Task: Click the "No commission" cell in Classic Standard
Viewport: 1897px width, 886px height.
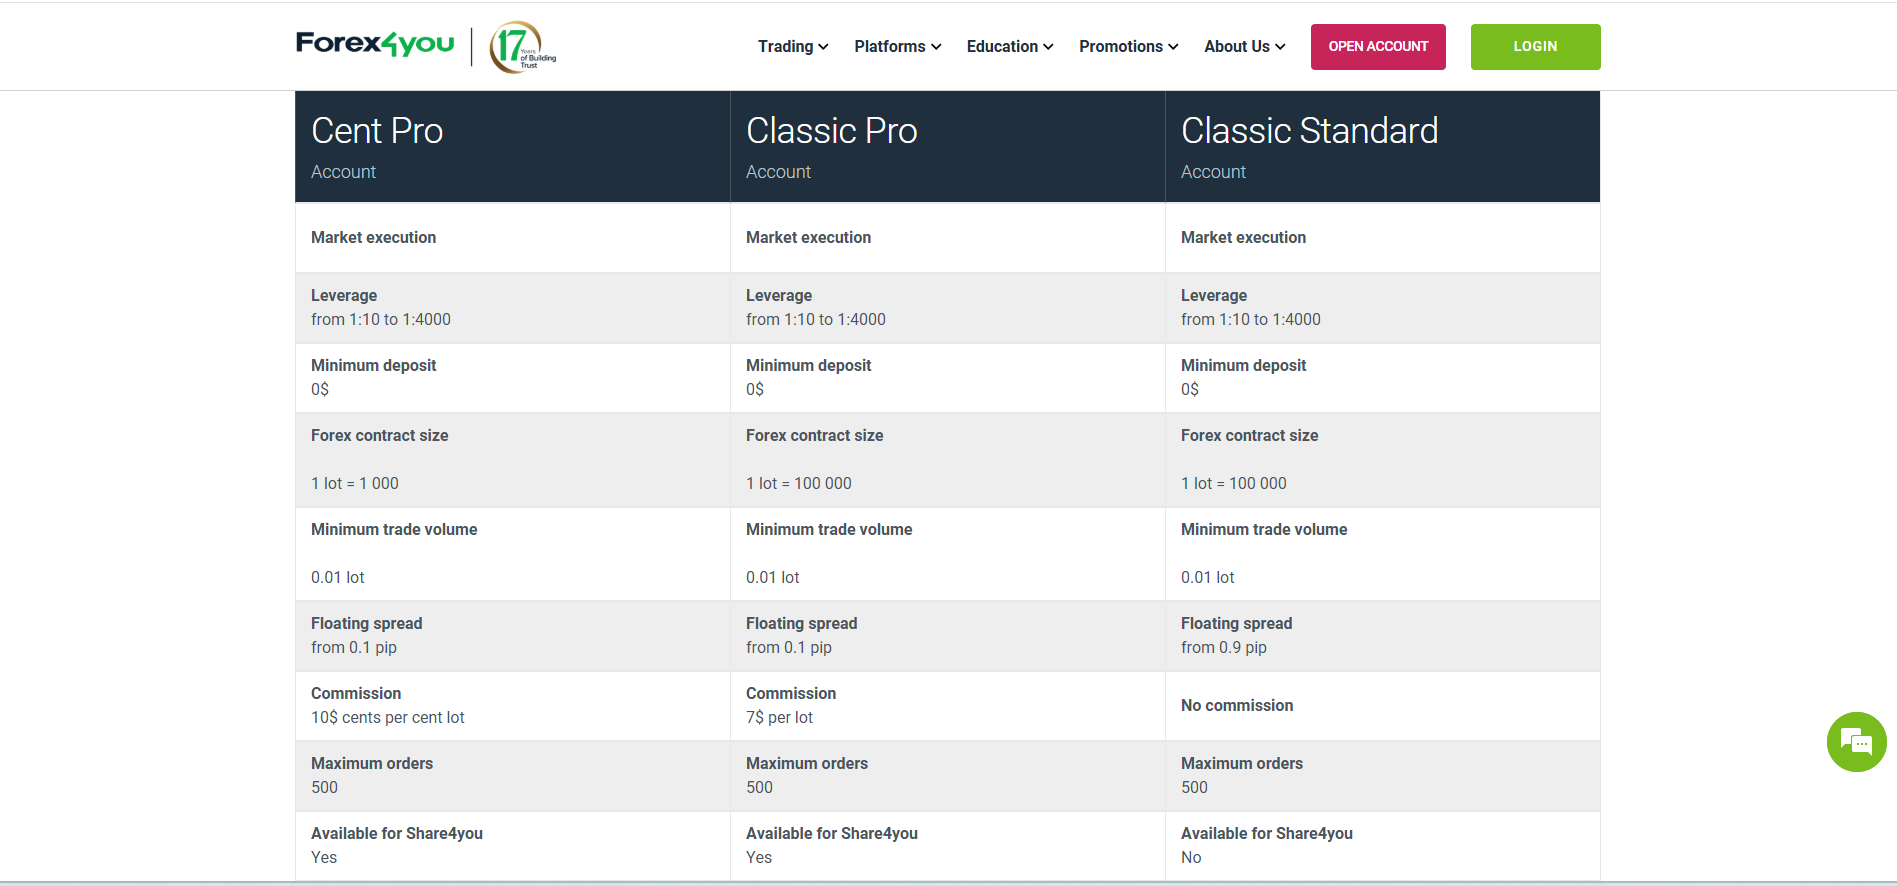Action: click(1237, 706)
